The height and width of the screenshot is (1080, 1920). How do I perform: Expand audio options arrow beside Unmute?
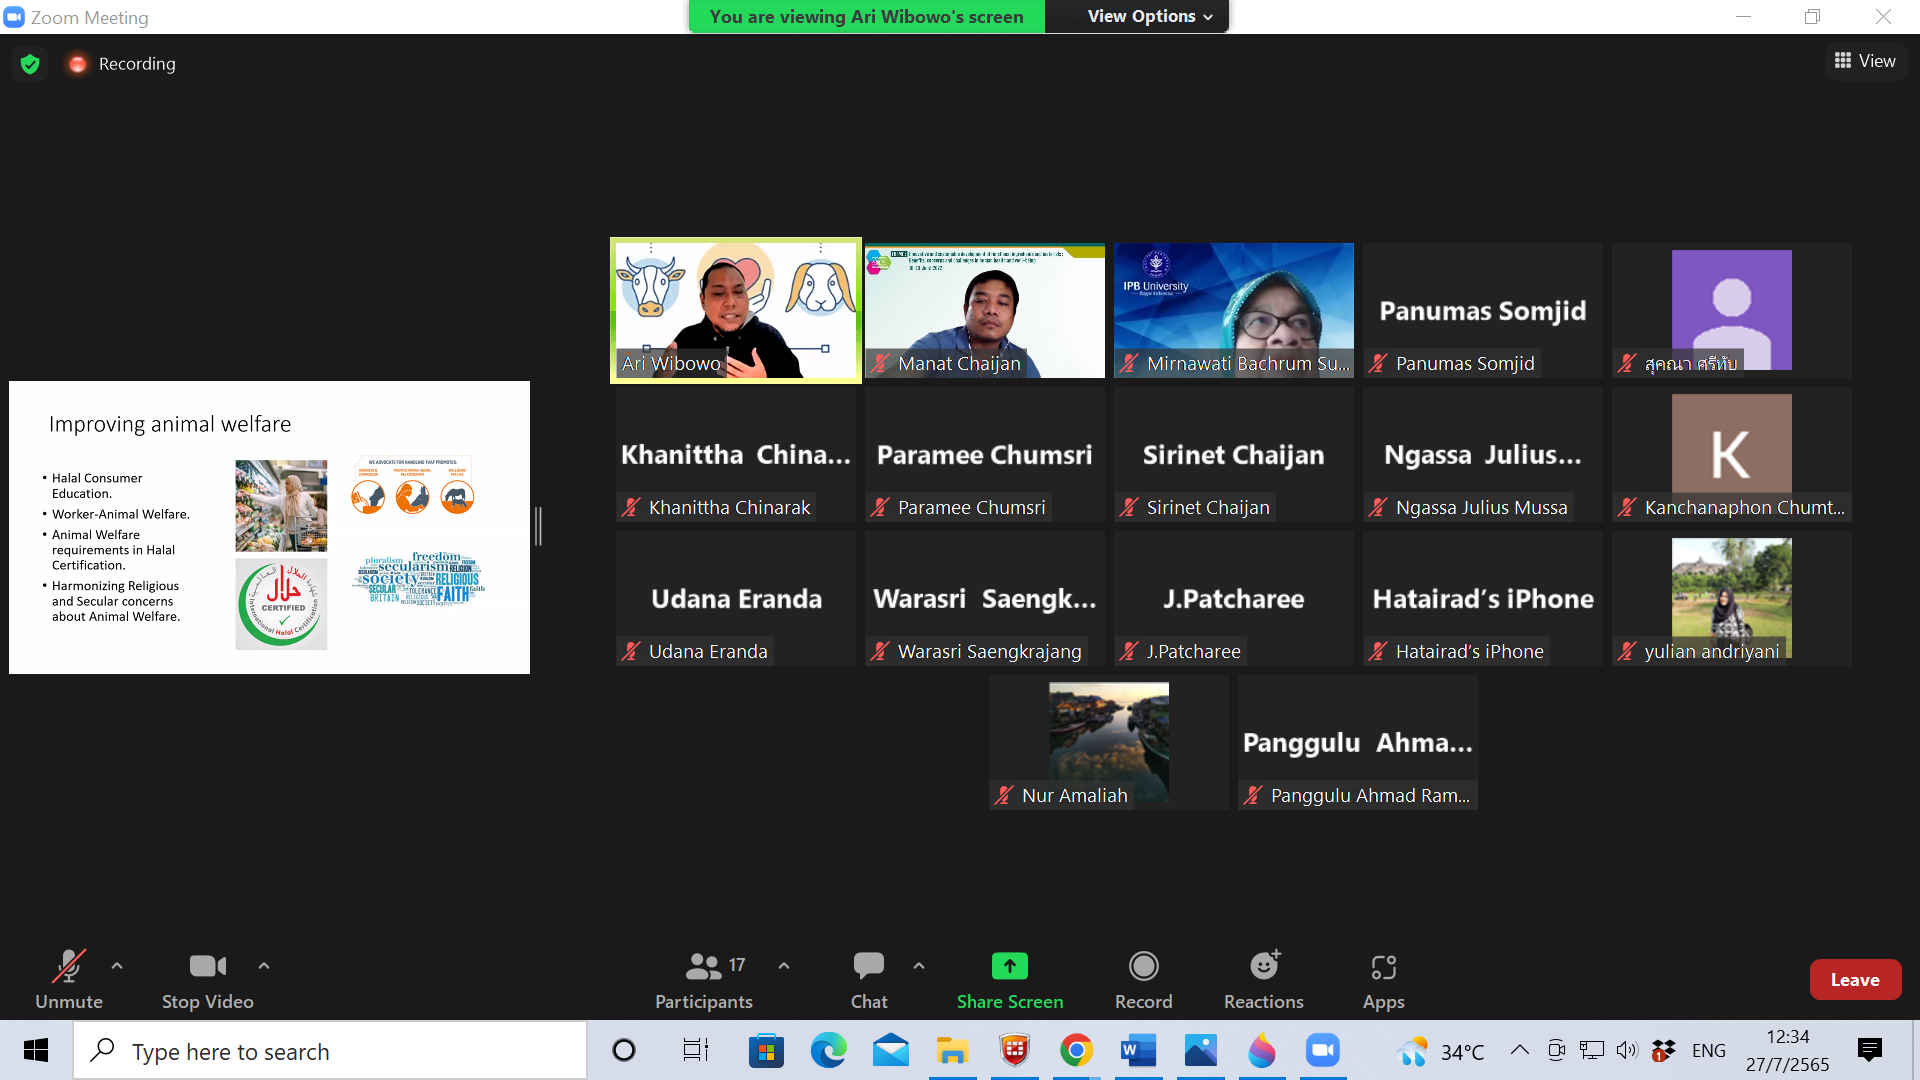click(x=117, y=966)
